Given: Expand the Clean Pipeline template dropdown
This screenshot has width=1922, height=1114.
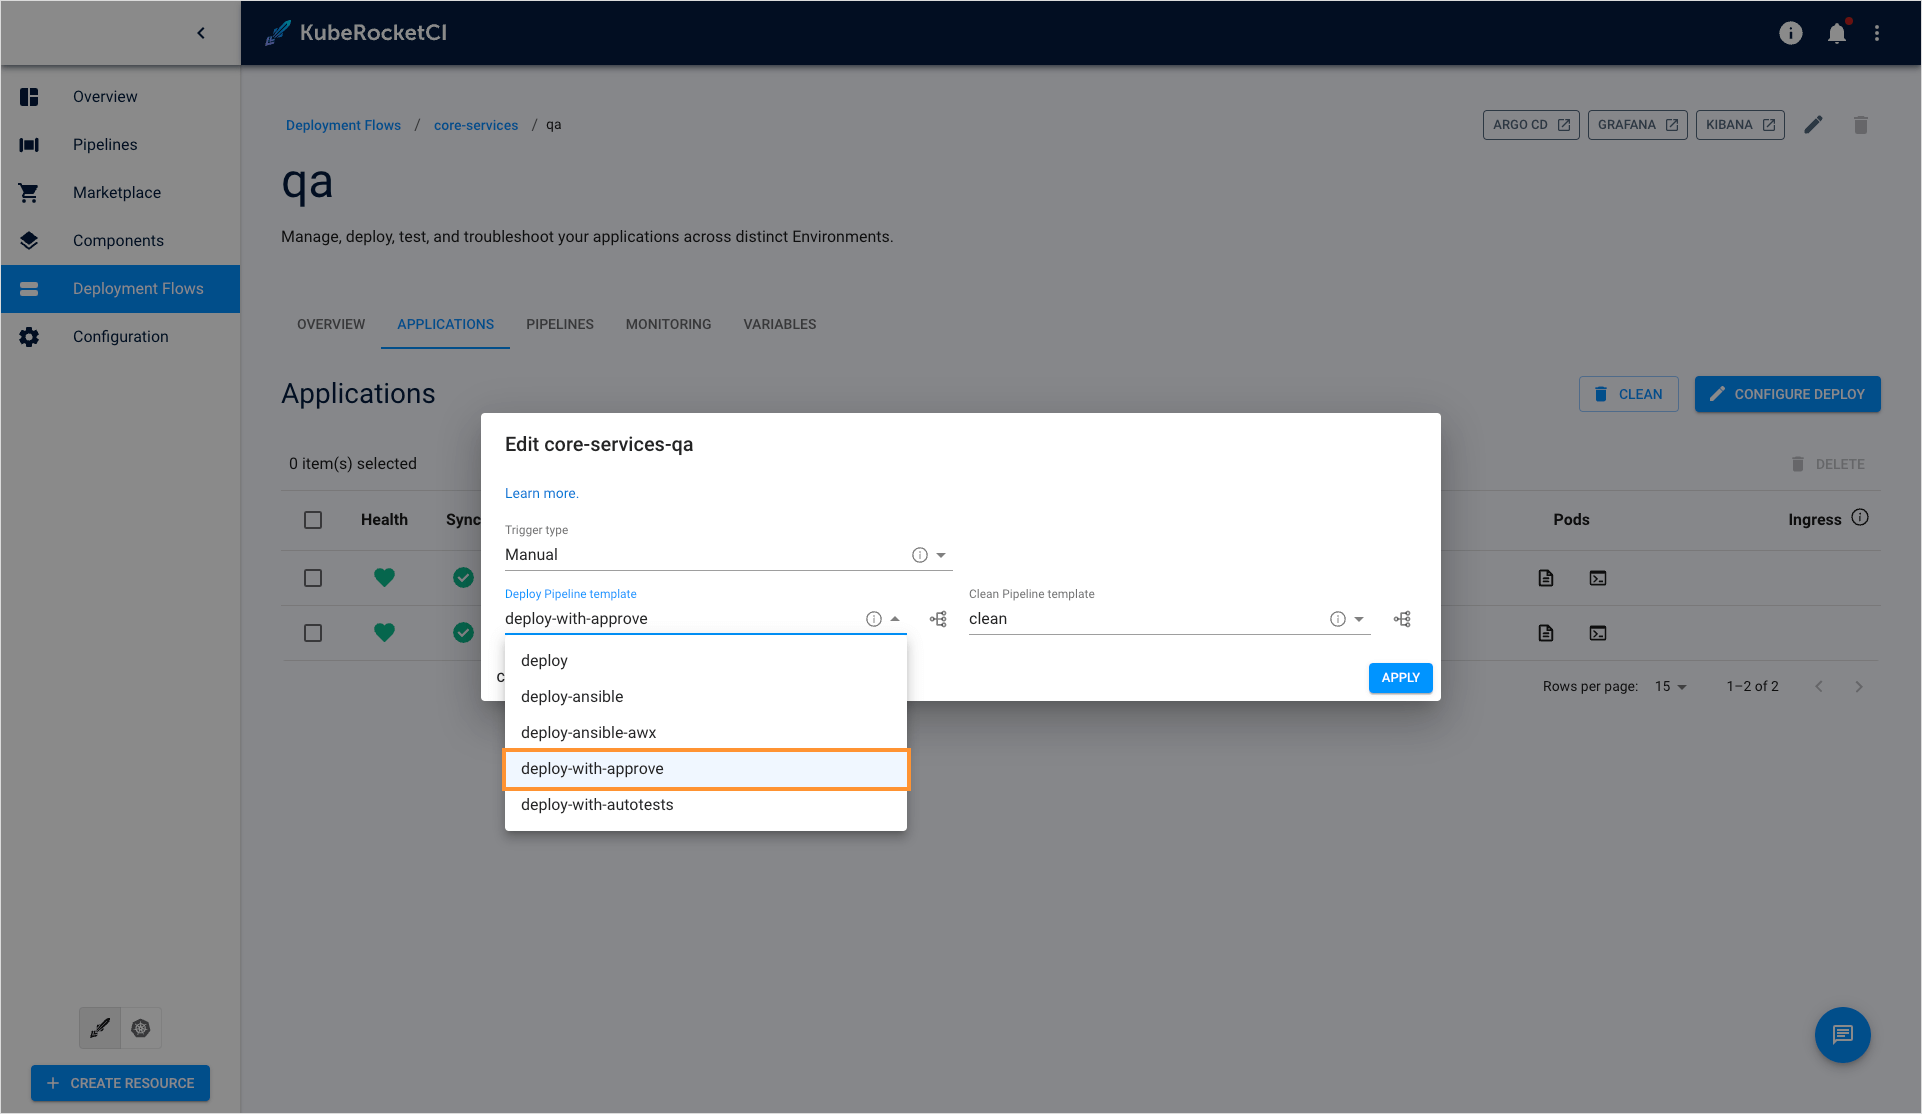Looking at the screenshot, I should pos(1361,618).
